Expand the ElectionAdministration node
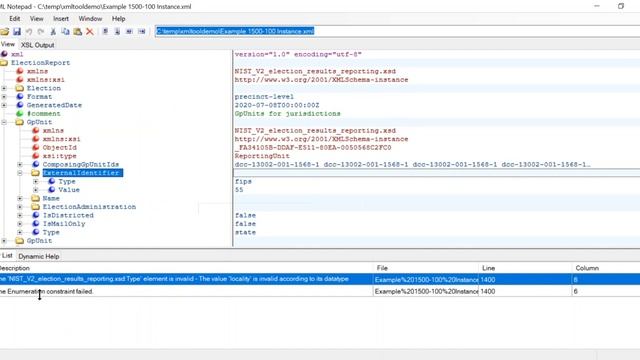 point(20,207)
